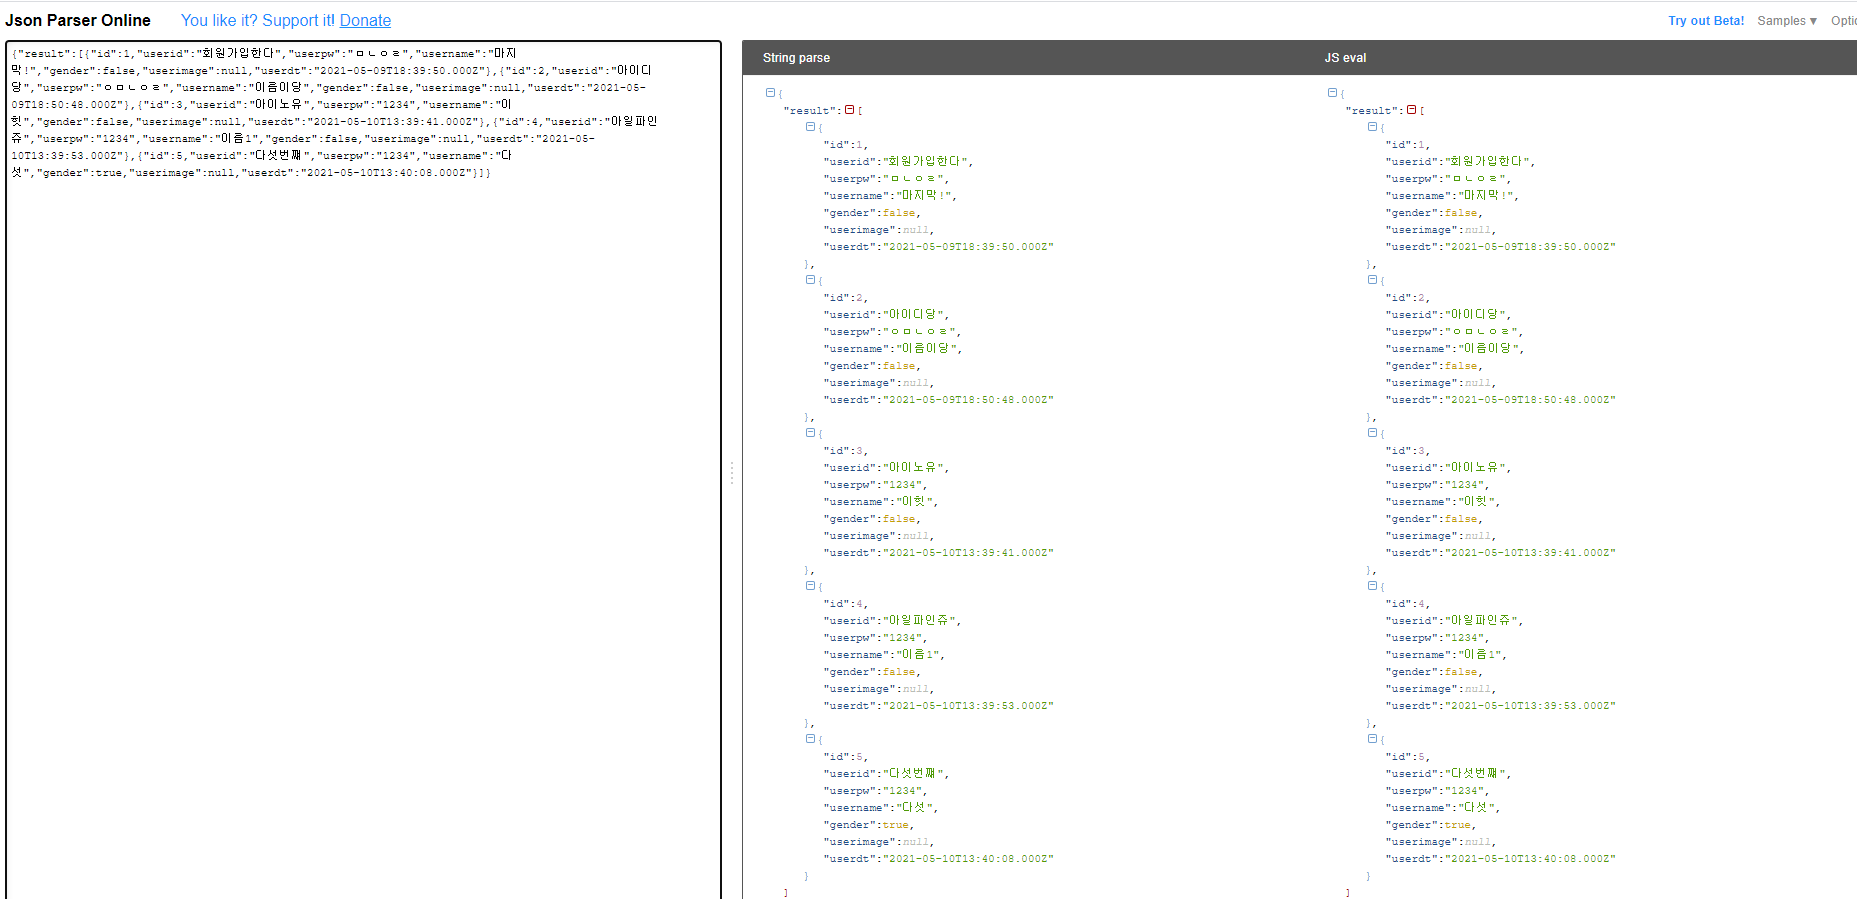1857x899 pixels.
Task: Click gender true value in JS eval
Action: (x=1457, y=825)
